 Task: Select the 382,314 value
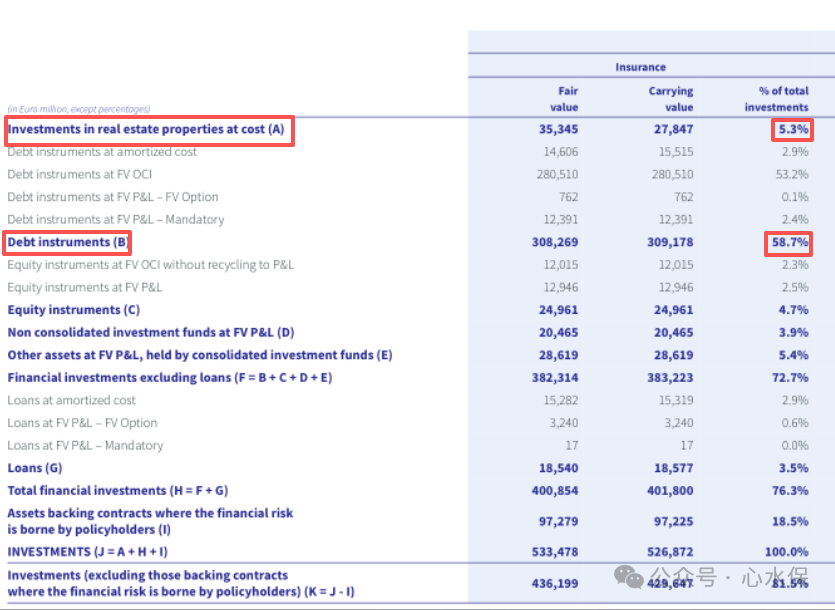[555, 378]
